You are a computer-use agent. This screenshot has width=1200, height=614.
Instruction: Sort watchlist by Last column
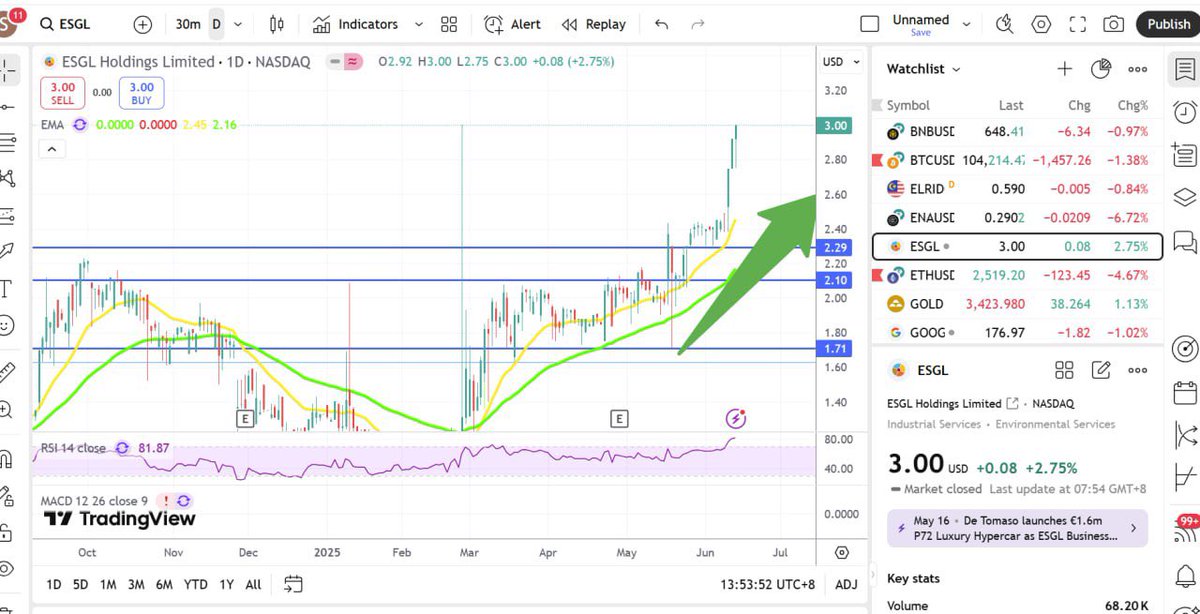coord(1011,105)
